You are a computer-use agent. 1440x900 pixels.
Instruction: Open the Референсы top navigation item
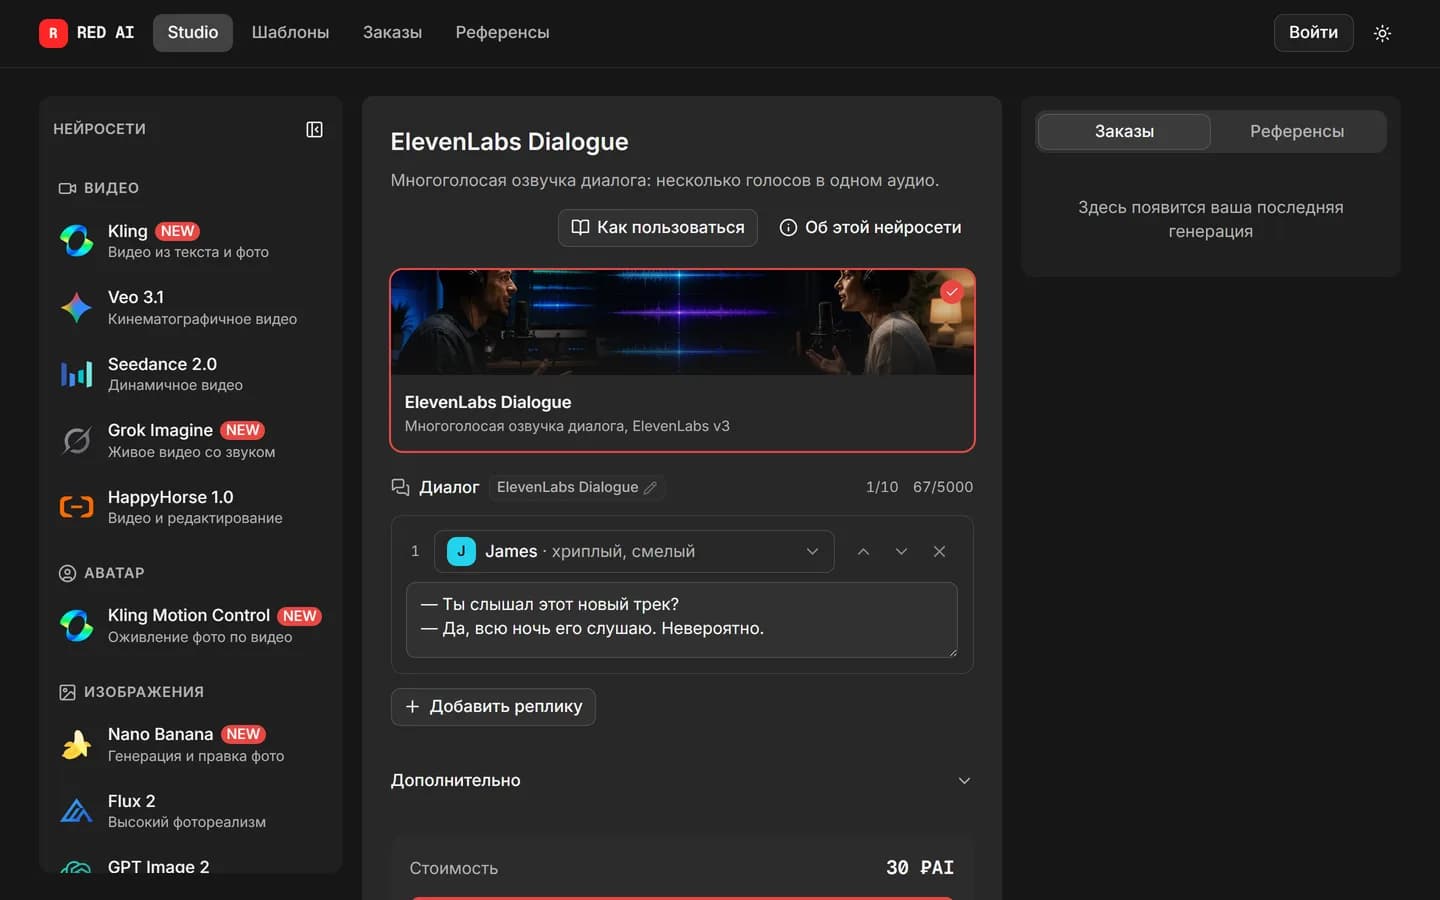coord(502,32)
